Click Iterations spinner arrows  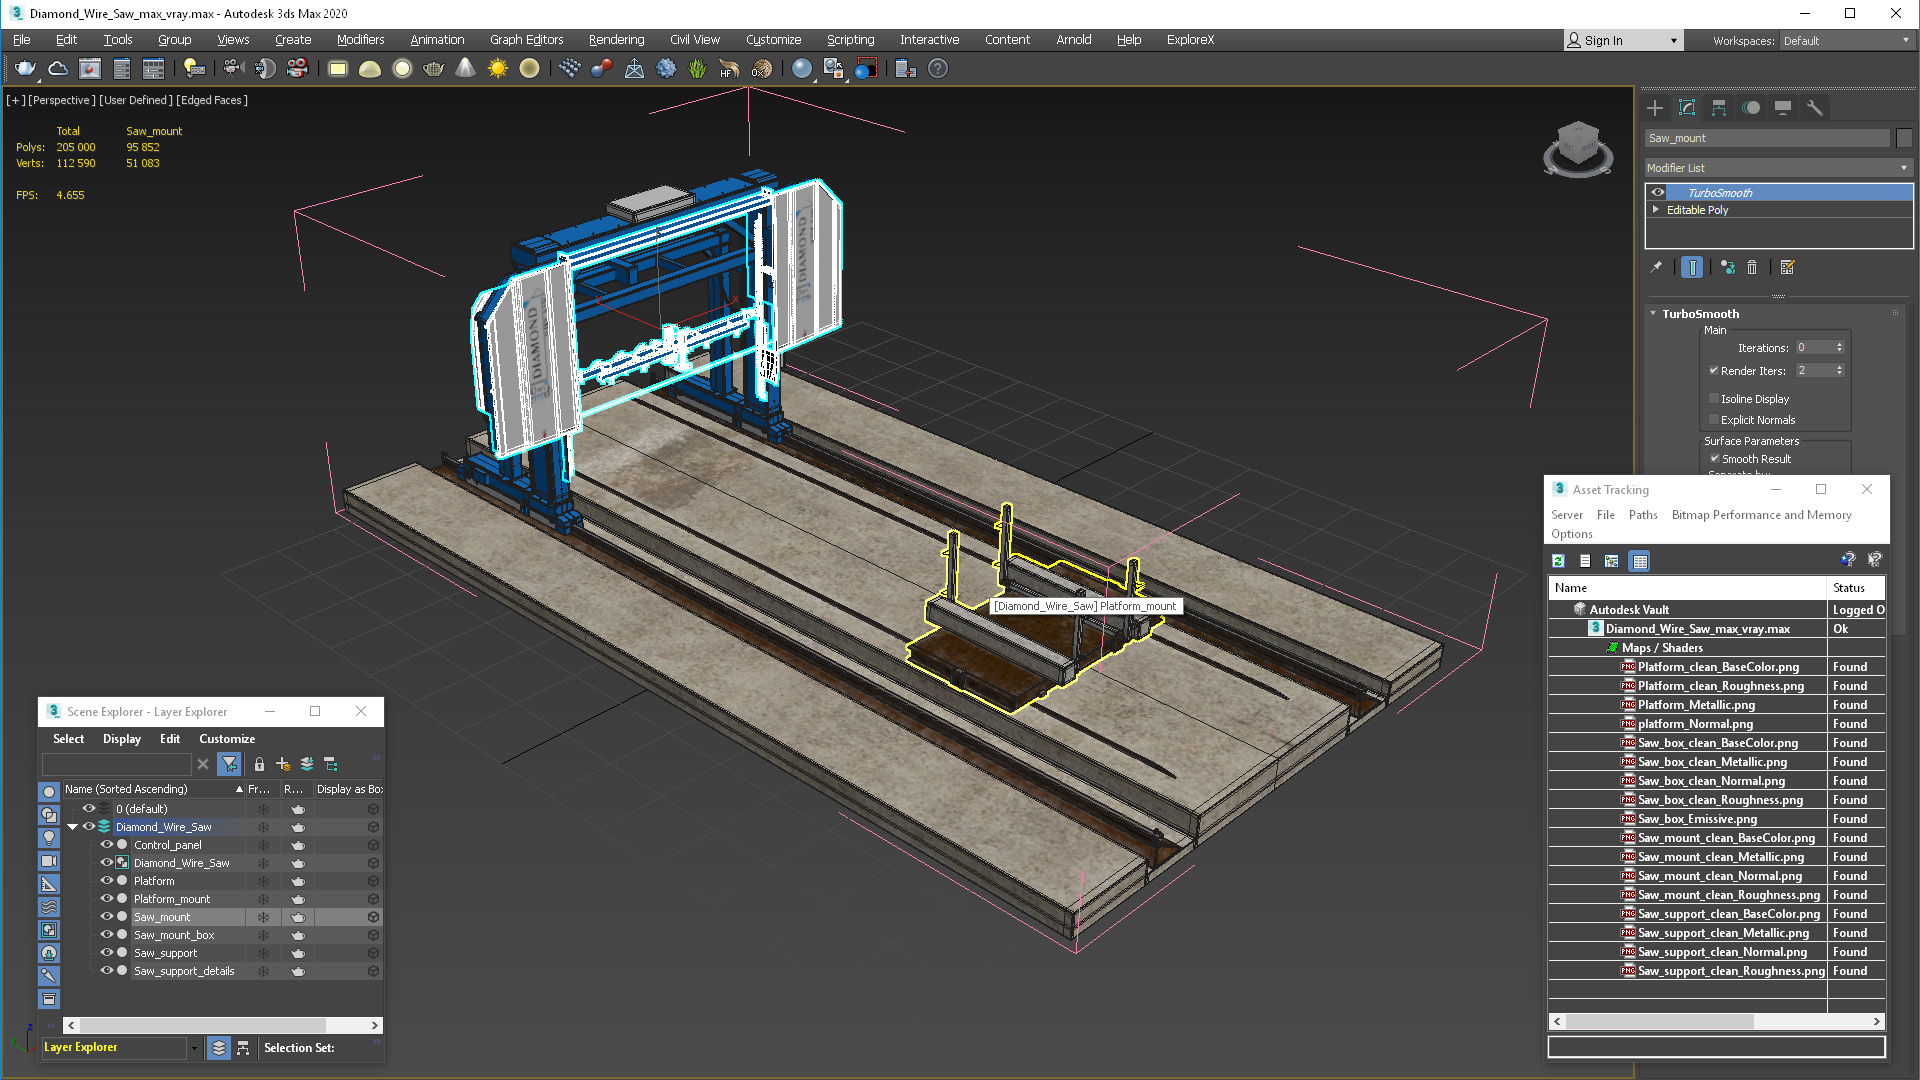click(x=1839, y=348)
